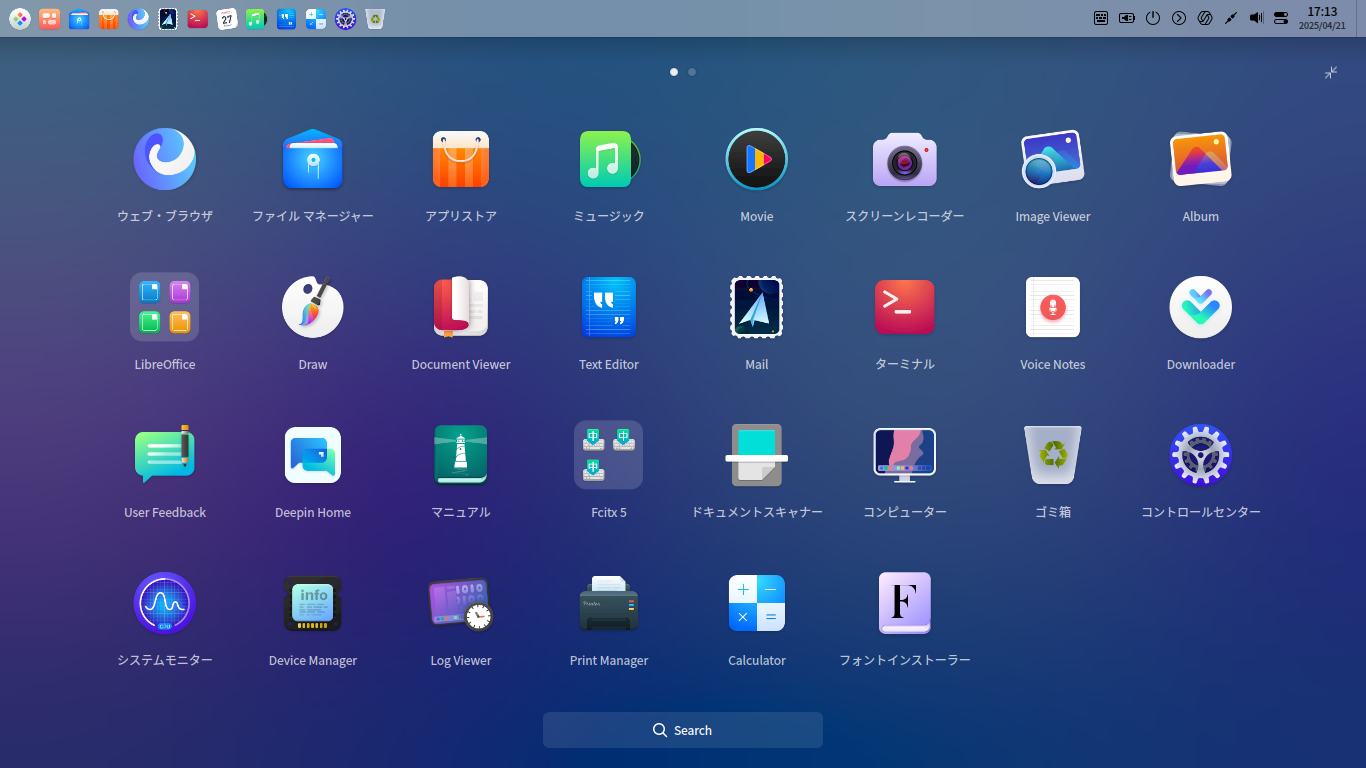This screenshot has height=768, width=1366.
Task: Launch Log Viewer
Action: click(461, 604)
